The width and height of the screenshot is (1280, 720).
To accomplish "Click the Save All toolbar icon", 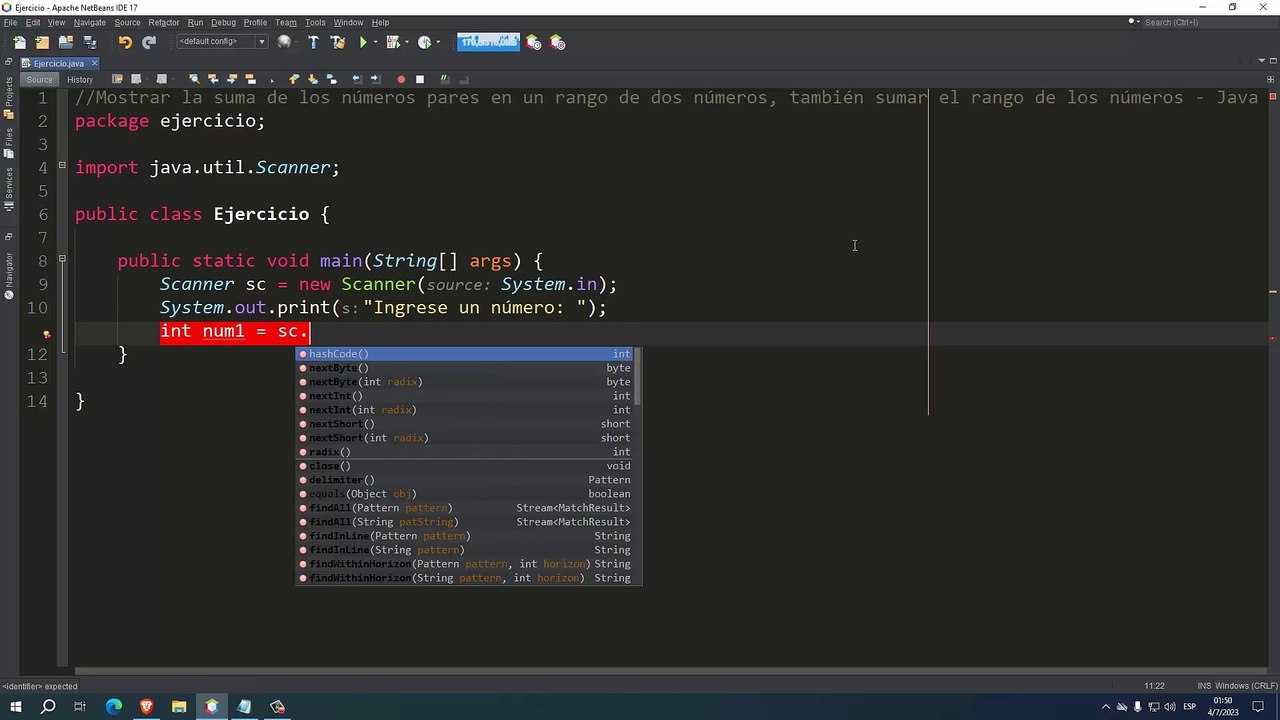I will point(90,42).
